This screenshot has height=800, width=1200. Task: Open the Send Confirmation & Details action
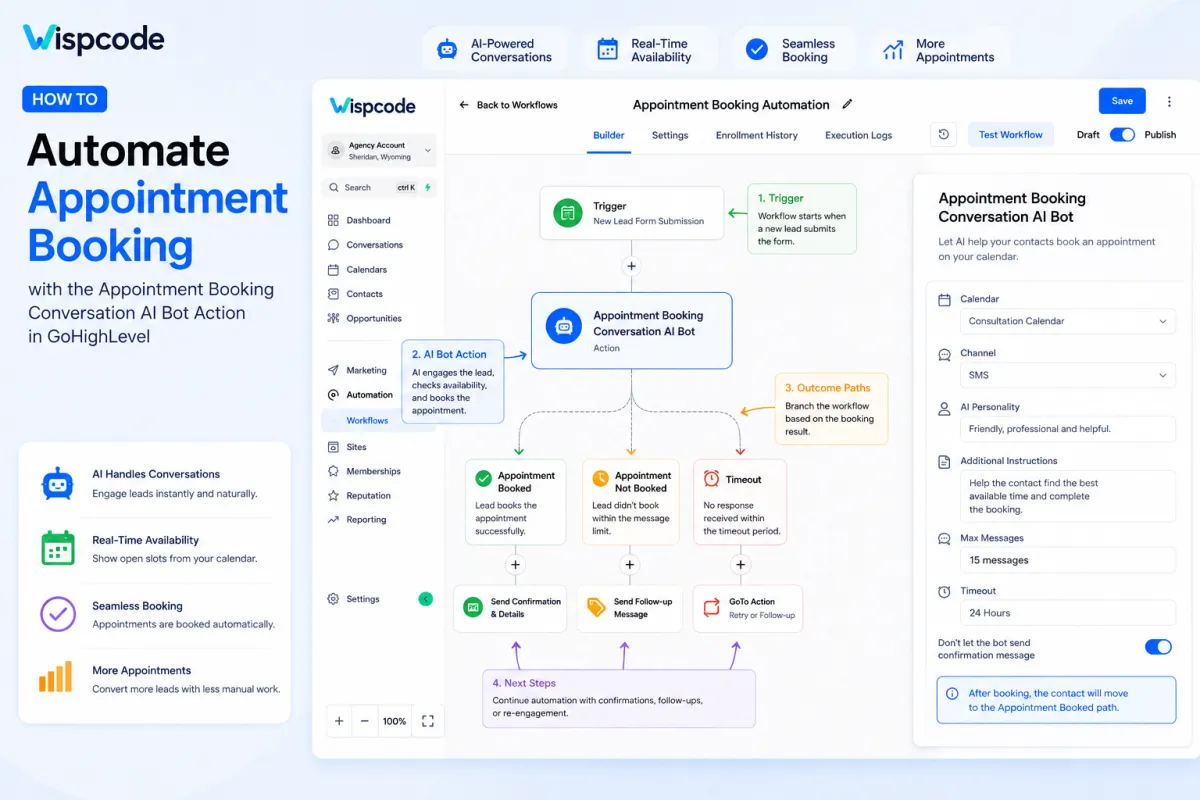pyautogui.click(x=510, y=608)
